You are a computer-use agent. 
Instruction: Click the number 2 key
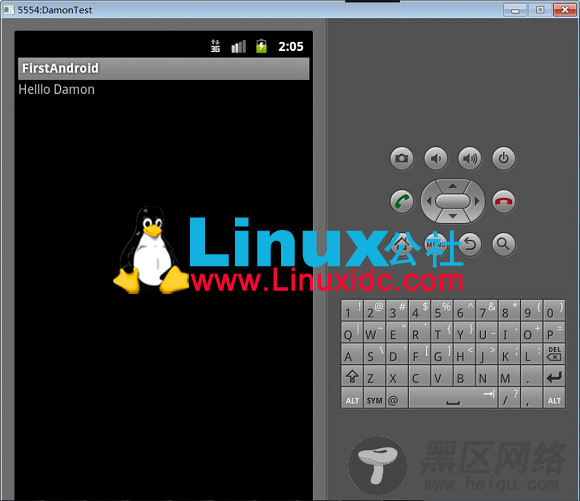click(374, 310)
